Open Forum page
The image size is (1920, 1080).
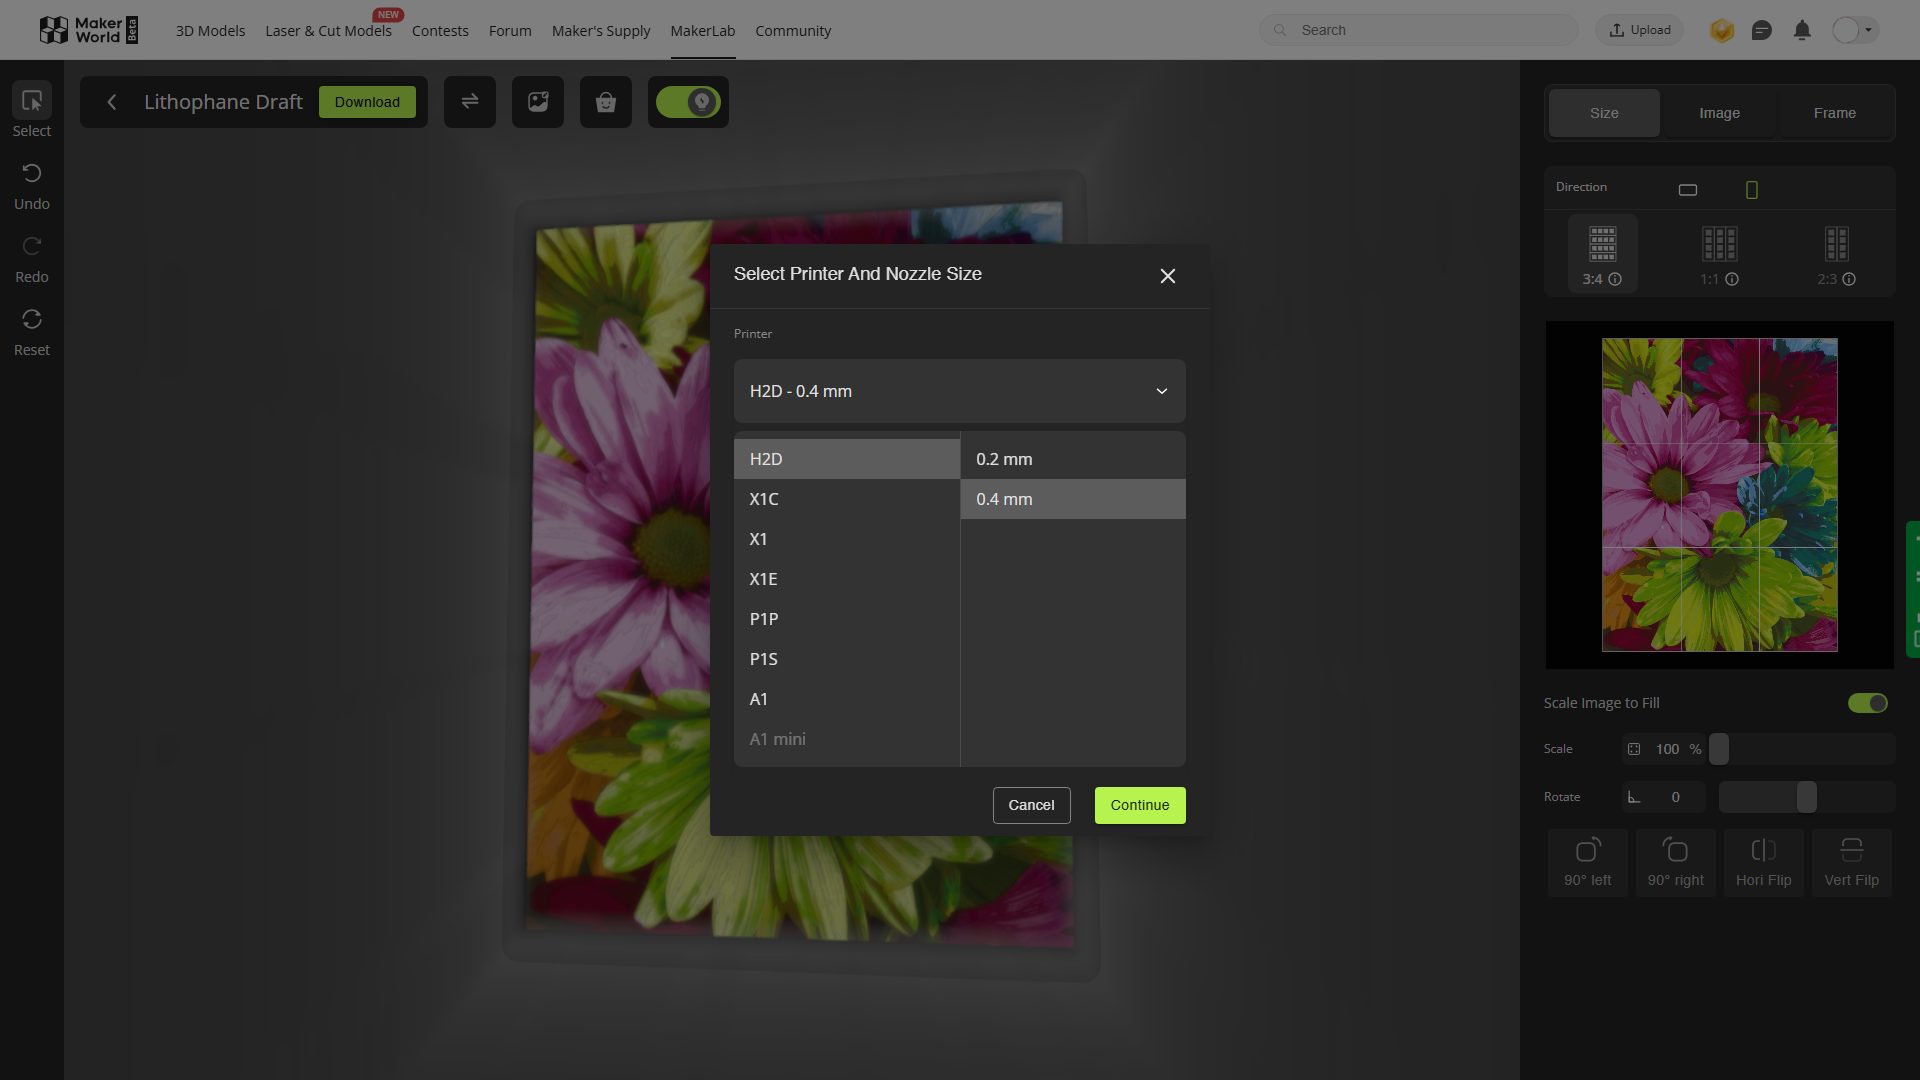510,31
